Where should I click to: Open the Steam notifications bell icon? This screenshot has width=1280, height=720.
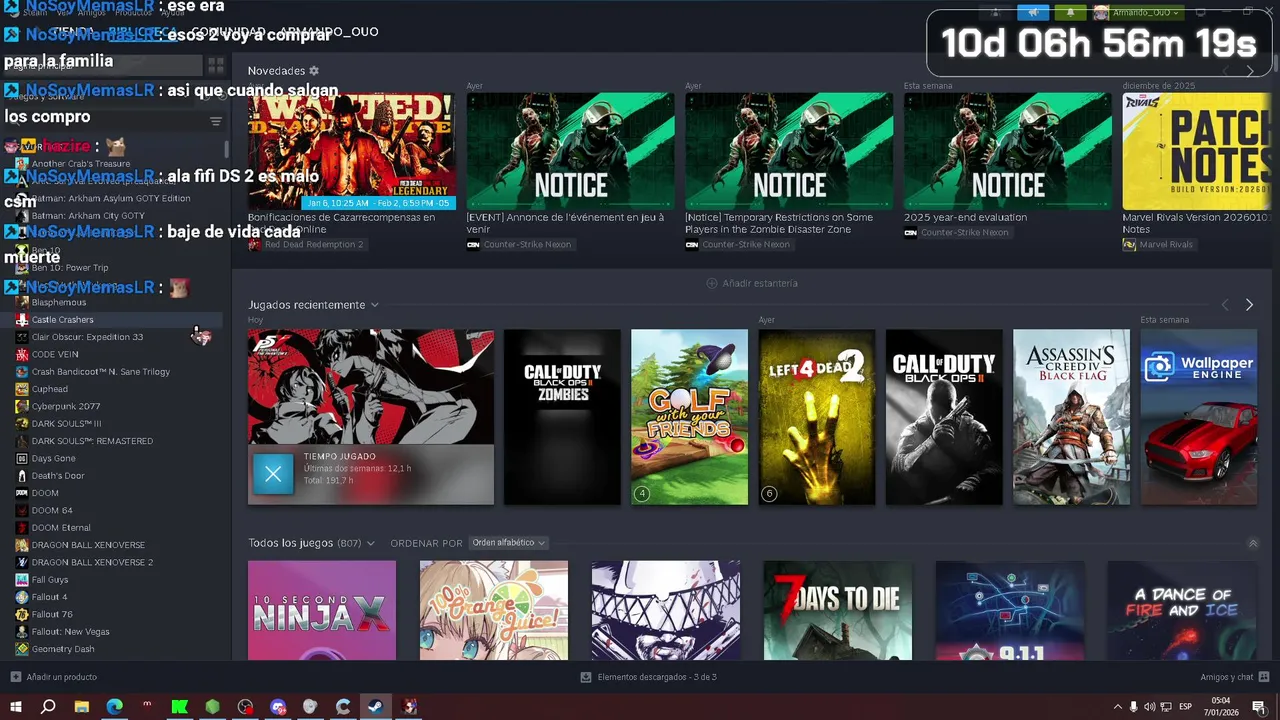point(1070,12)
